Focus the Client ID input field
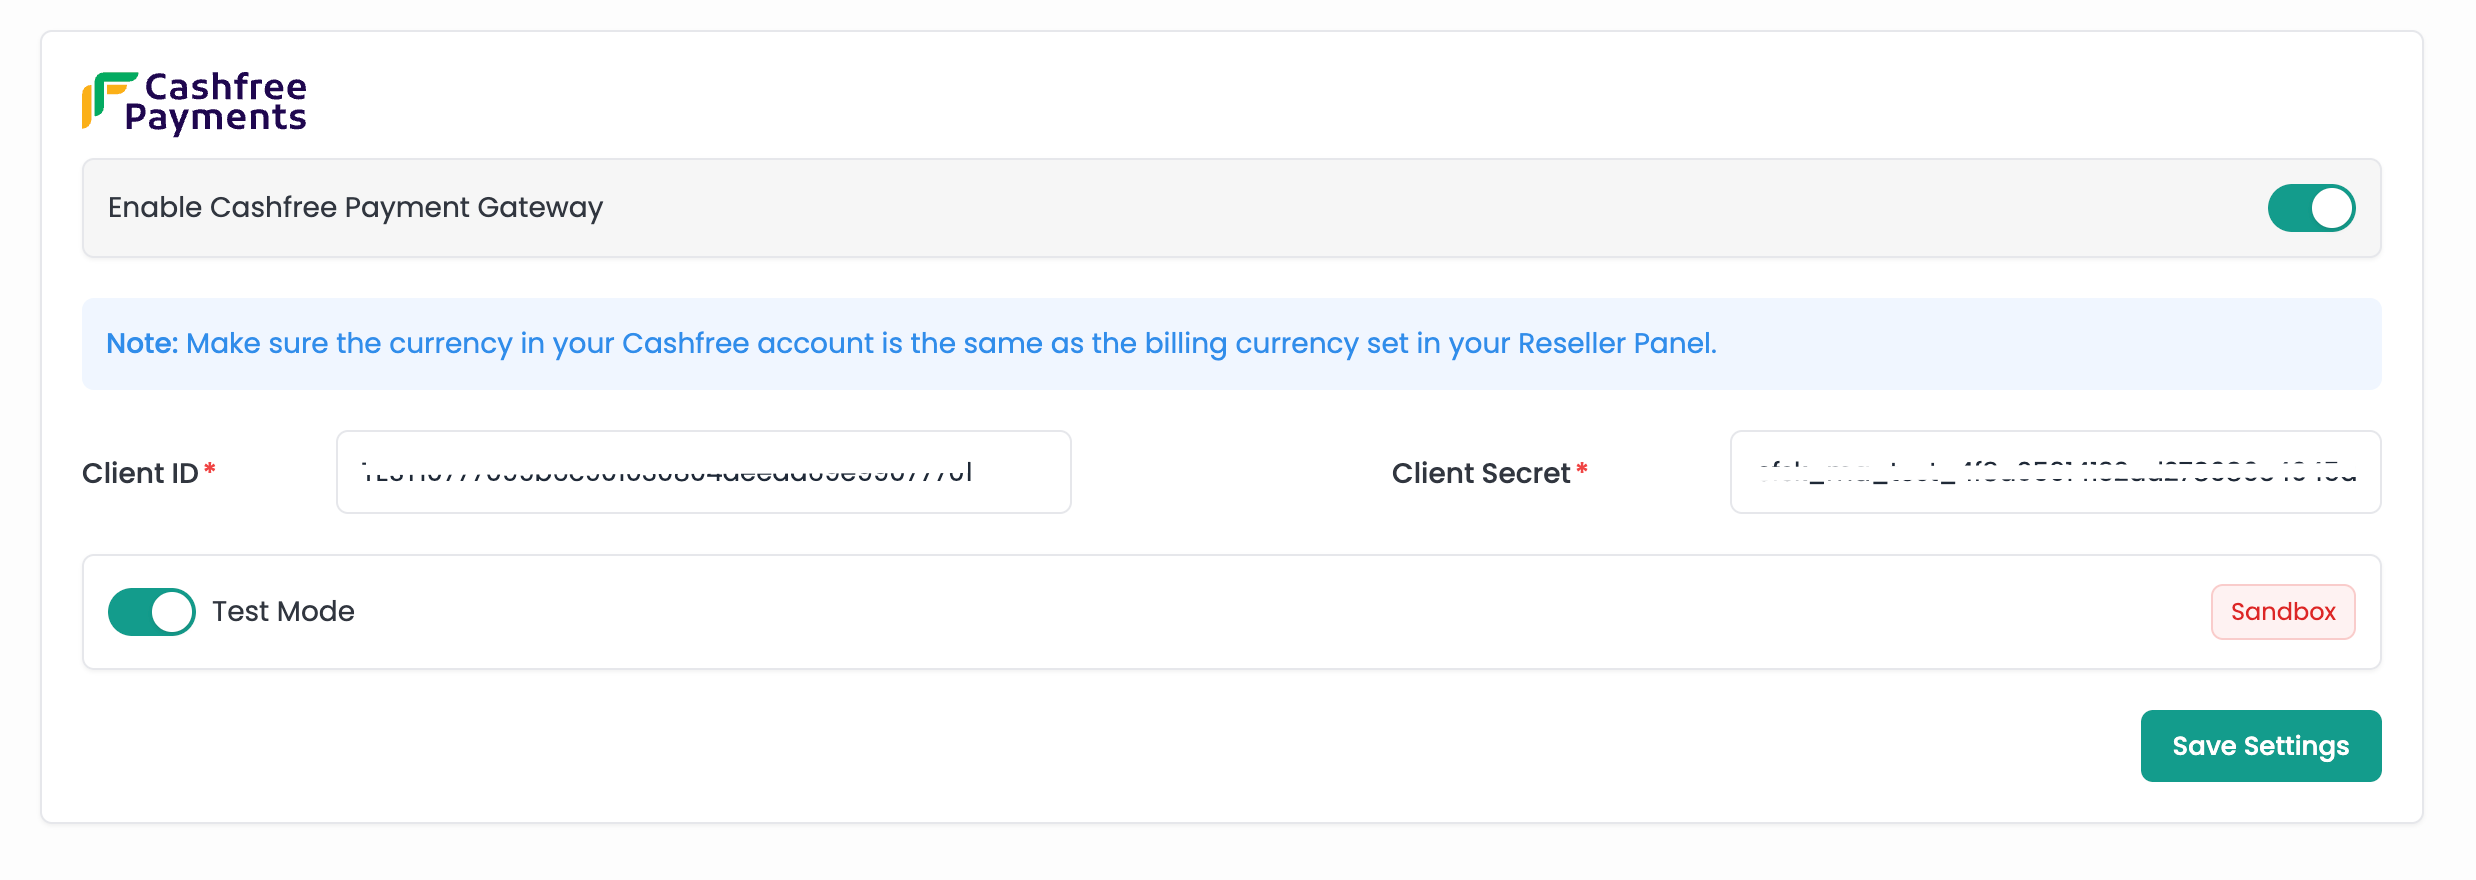Viewport: 2476px width, 880px height. coord(703,472)
